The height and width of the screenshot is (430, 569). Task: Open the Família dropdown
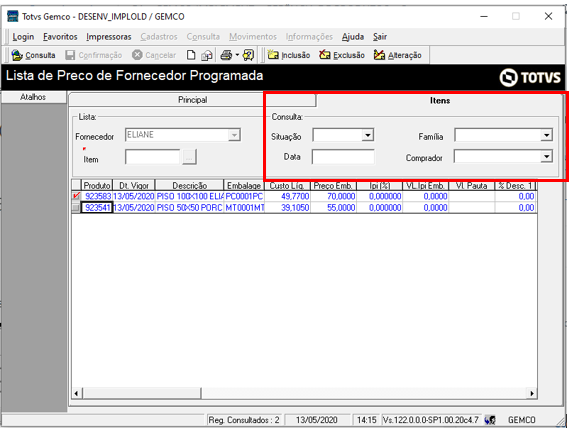pyautogui.click(x=546, y=135)
